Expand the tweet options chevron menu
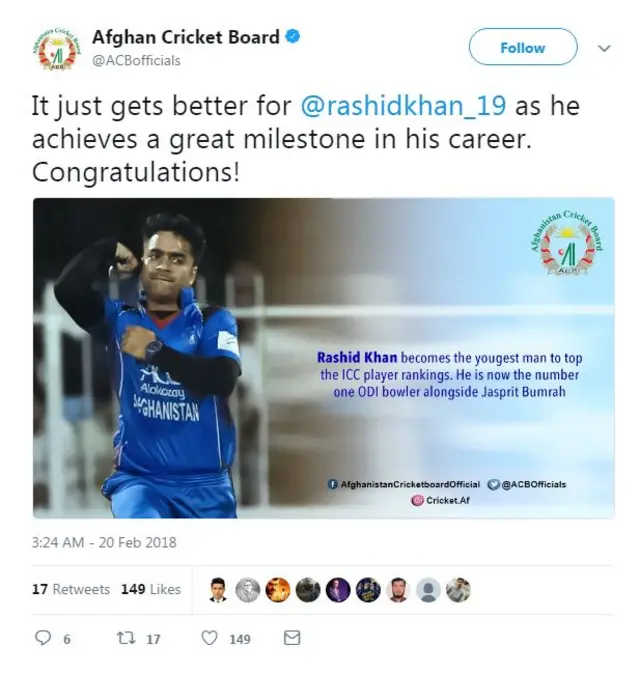Screen dimensions: 640x674 604,48
